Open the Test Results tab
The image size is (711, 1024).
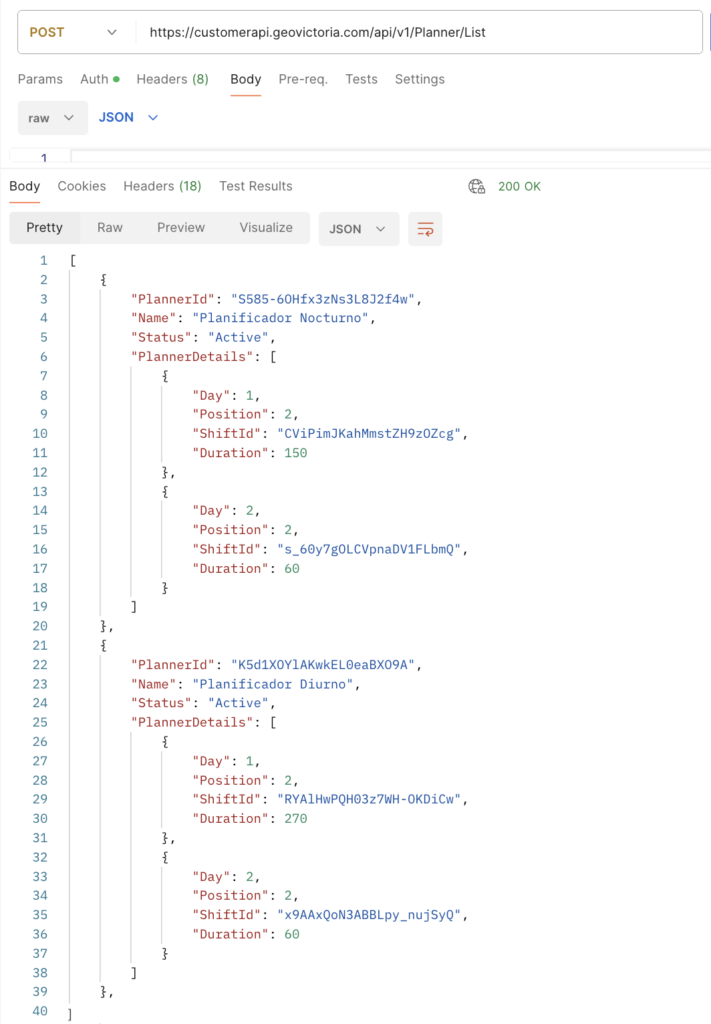256,186
